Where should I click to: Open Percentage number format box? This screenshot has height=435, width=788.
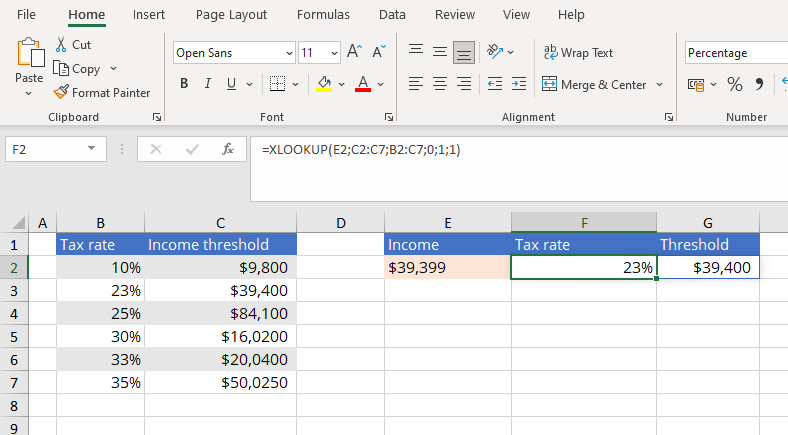pos(736,53)
